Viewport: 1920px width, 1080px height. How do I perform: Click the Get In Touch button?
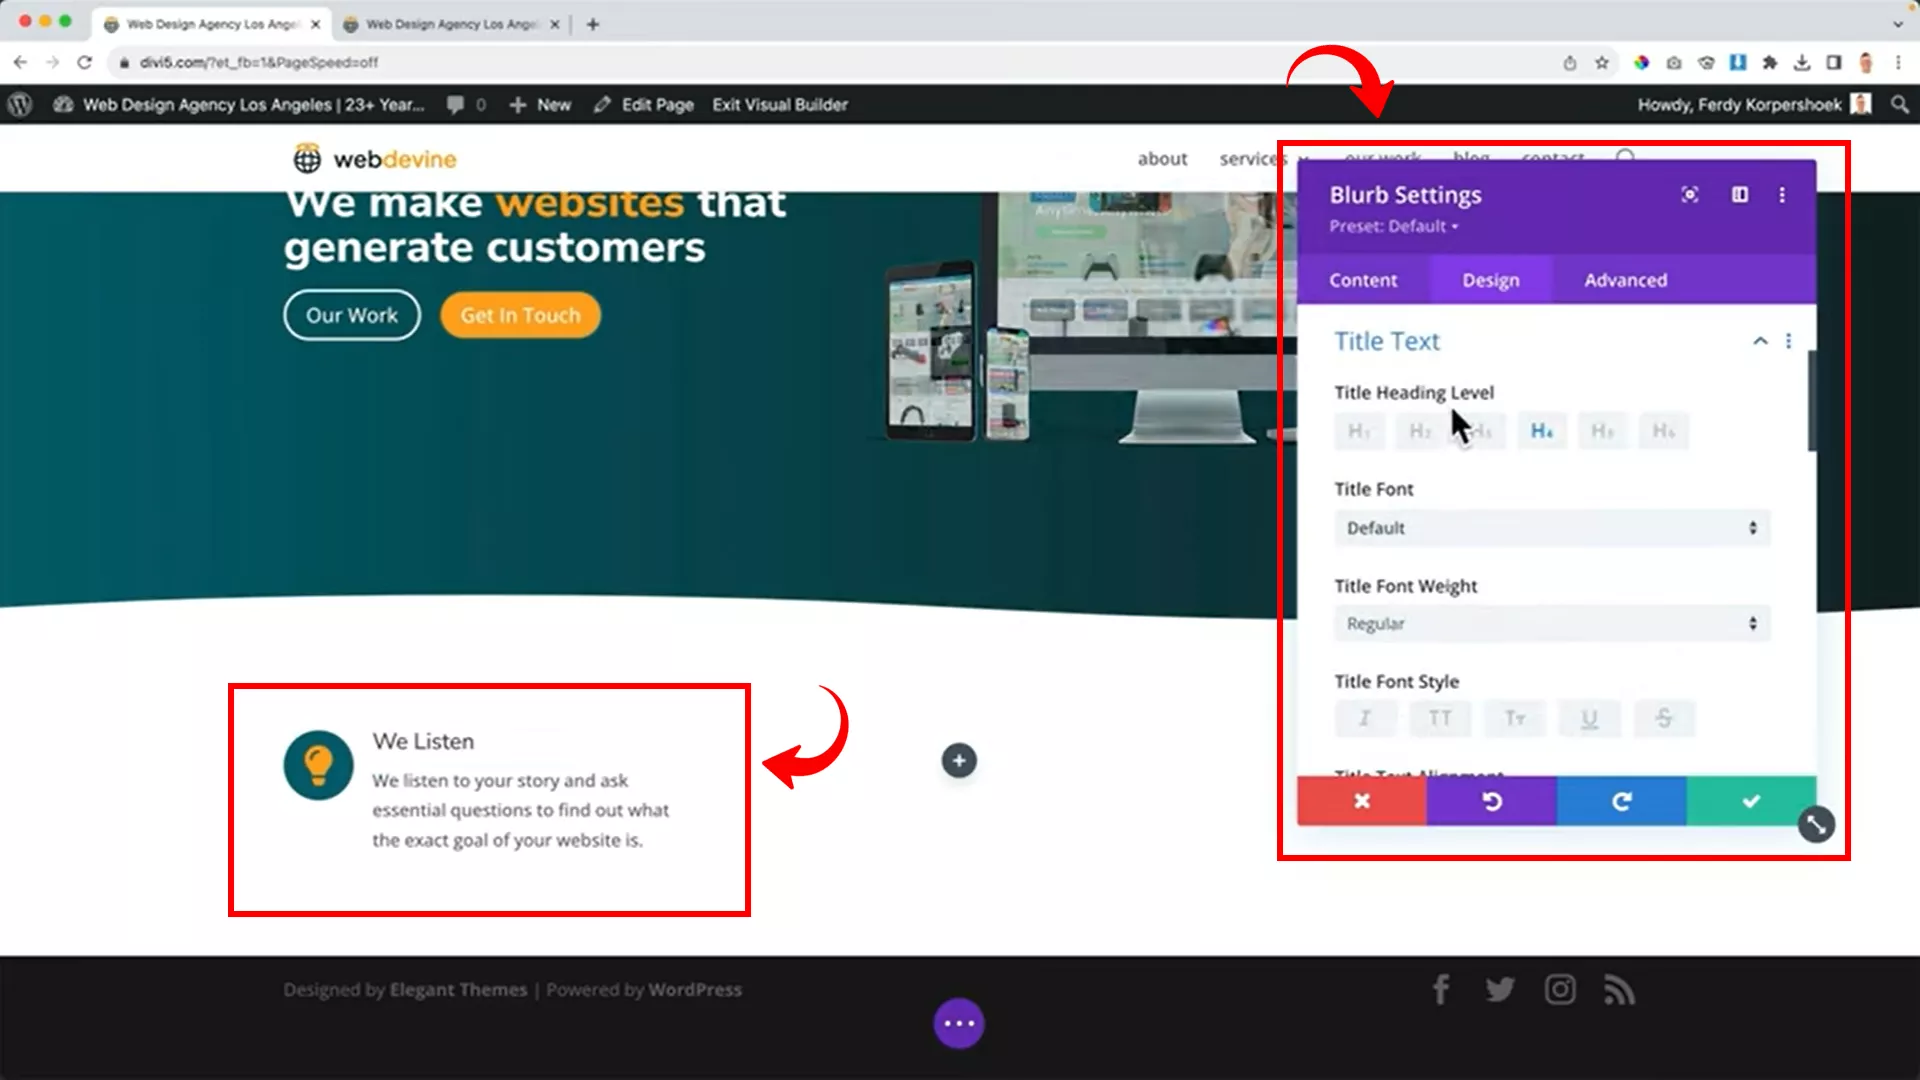coord(520,315)
